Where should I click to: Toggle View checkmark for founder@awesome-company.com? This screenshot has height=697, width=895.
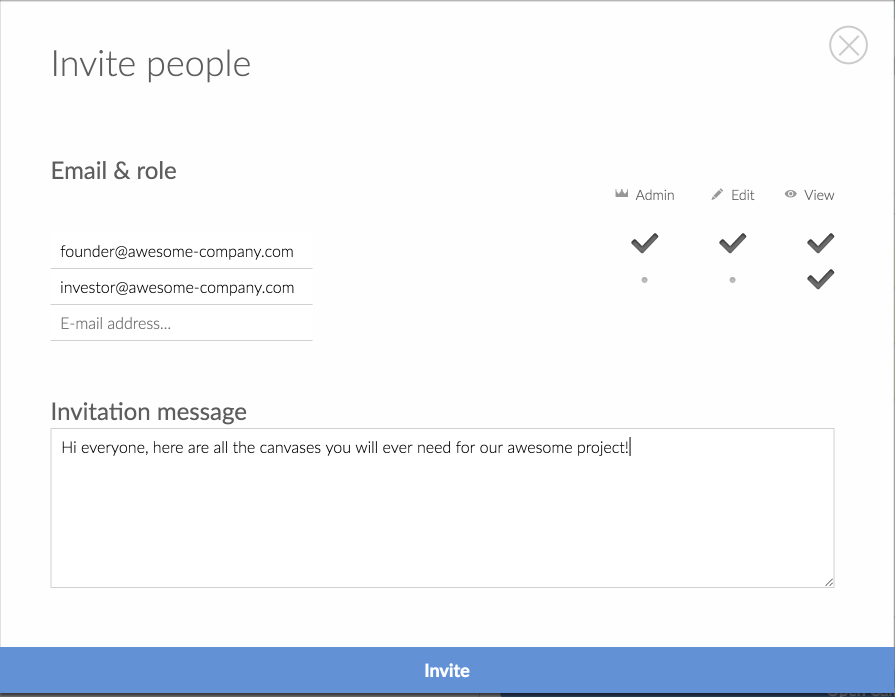coord(820,242)
